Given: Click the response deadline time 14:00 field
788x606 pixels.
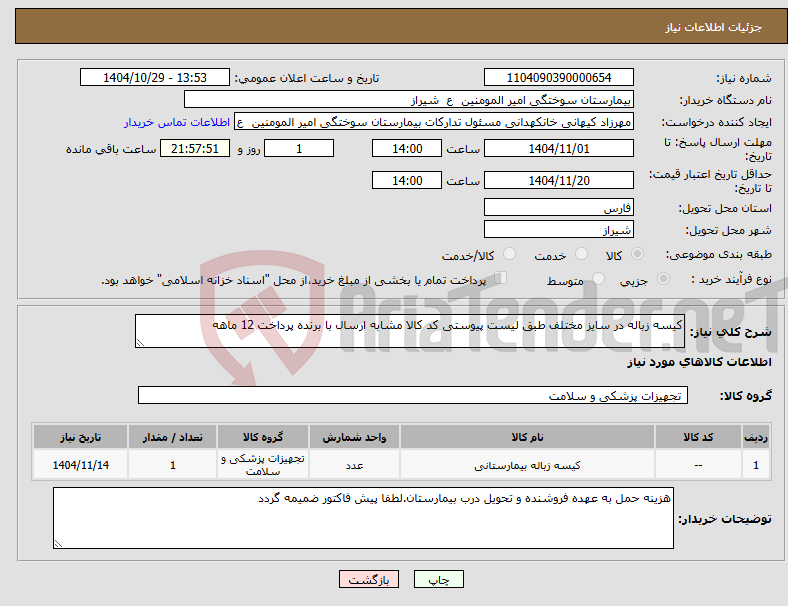Looking at the screenshot, I should pyautogui.click(x=407, y=148).
